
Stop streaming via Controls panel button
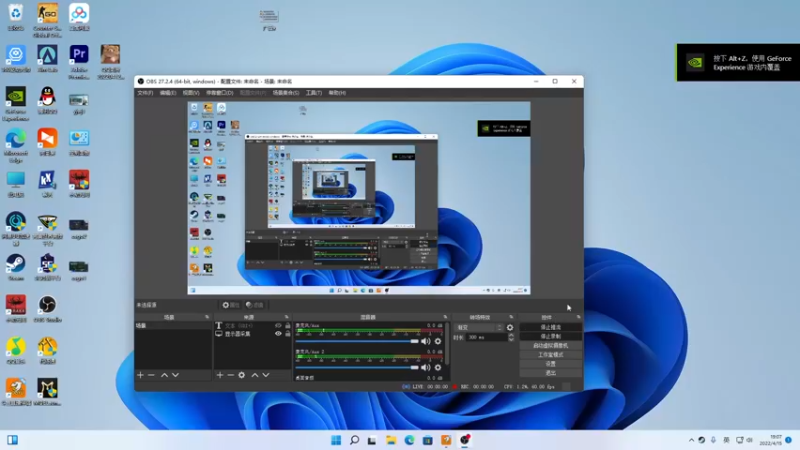(x=551, y=327)
